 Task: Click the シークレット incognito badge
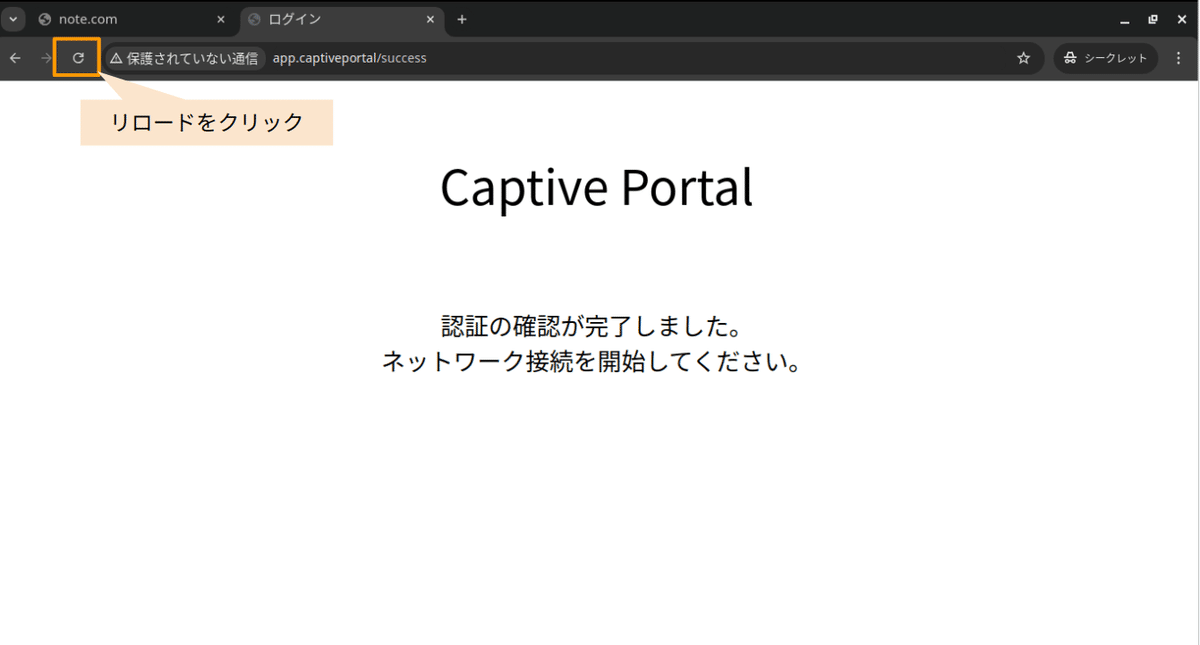[1105, 58]
